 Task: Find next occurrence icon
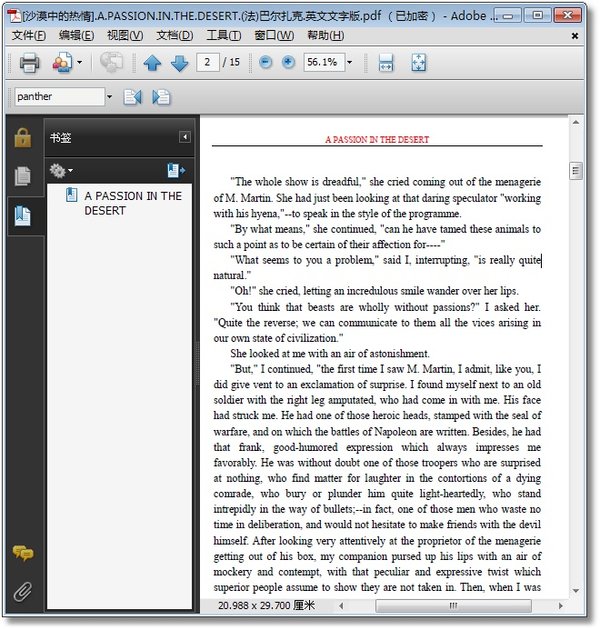[x=161, y=97]
